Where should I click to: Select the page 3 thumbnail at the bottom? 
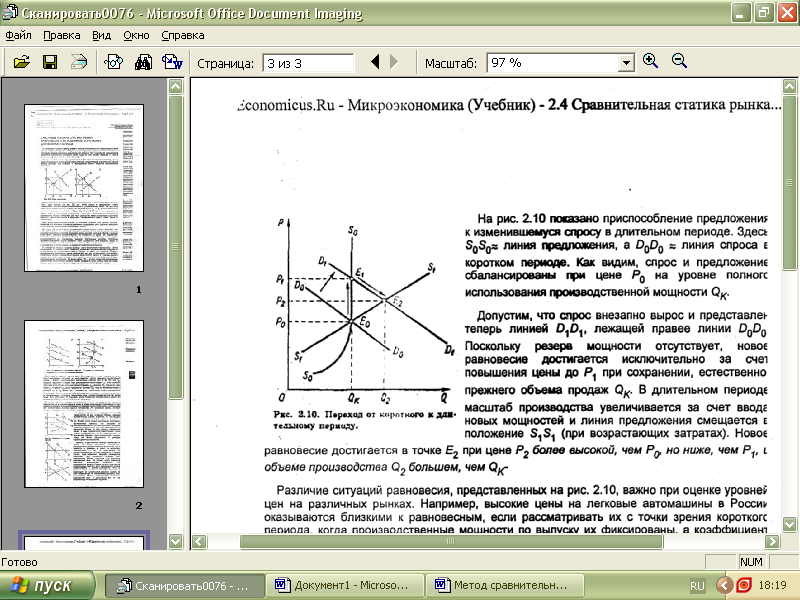pos(84,540)
